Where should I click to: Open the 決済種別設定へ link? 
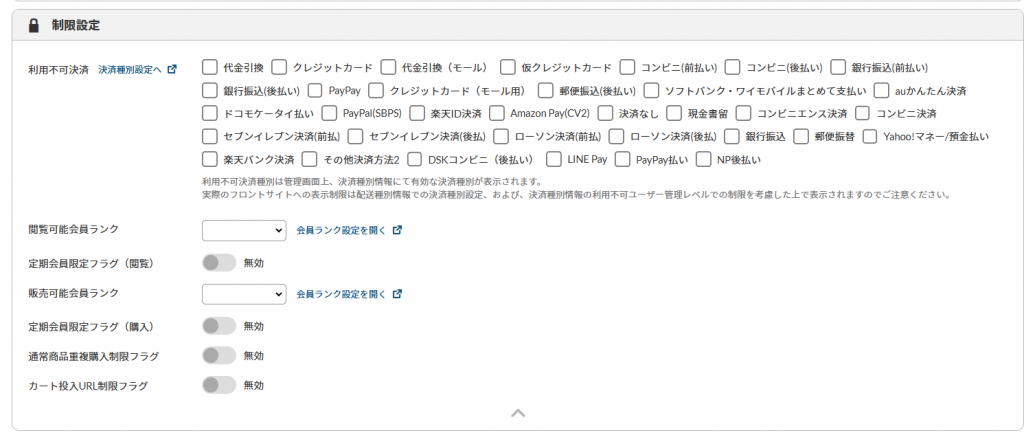point(129,69)
